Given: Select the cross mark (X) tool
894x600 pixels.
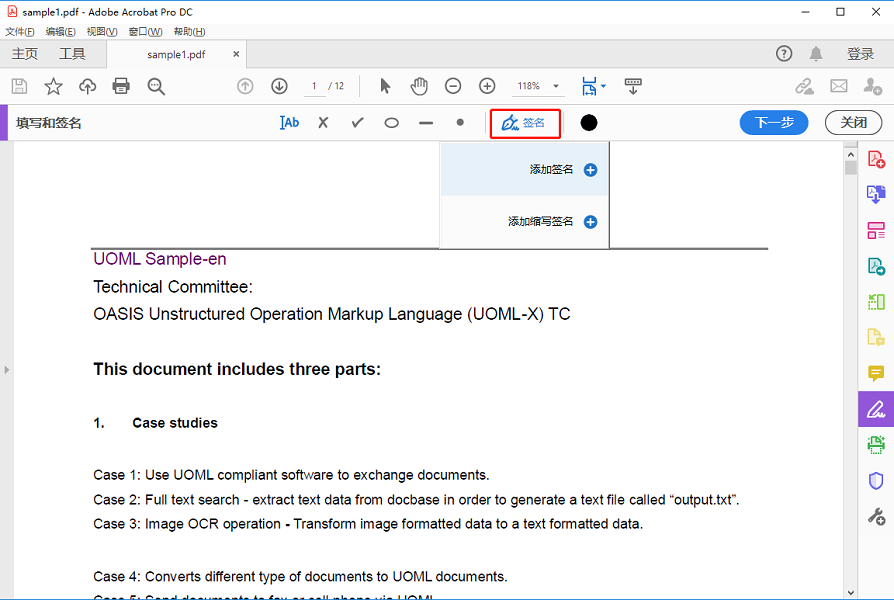Looking at the screenshot, I should (323, 123).
